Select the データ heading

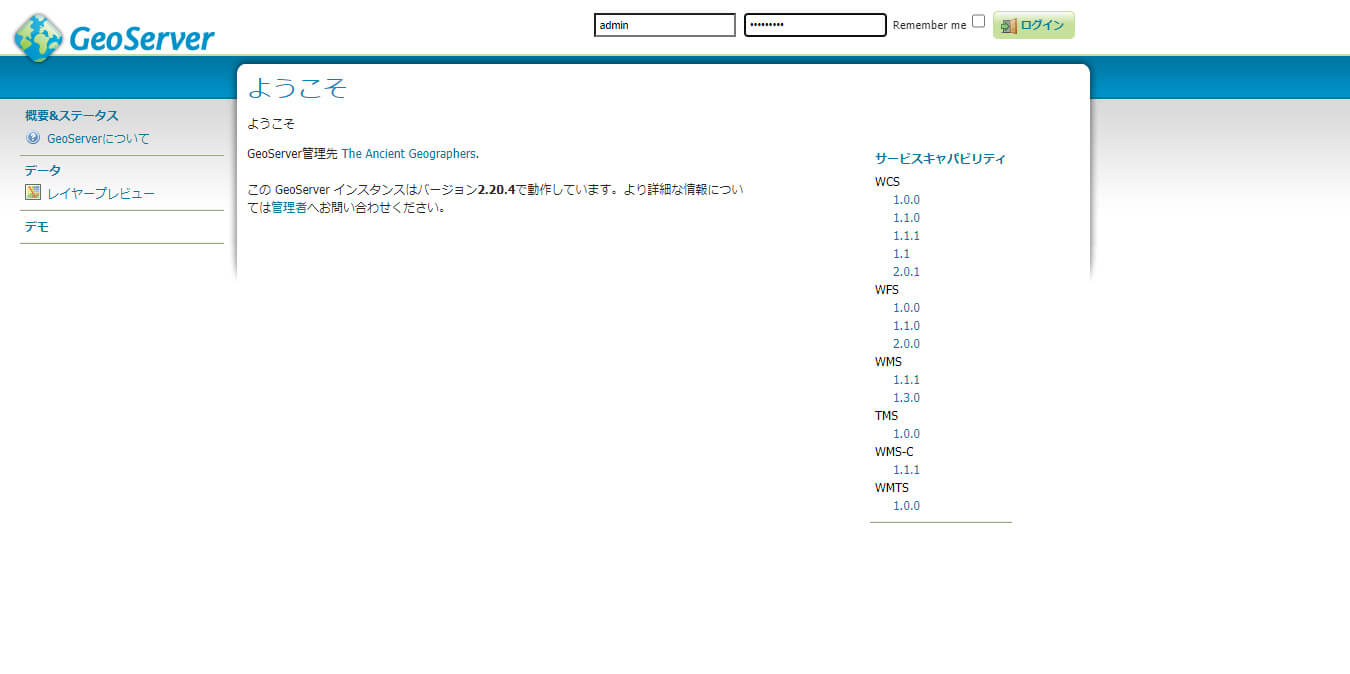(43, 171)
